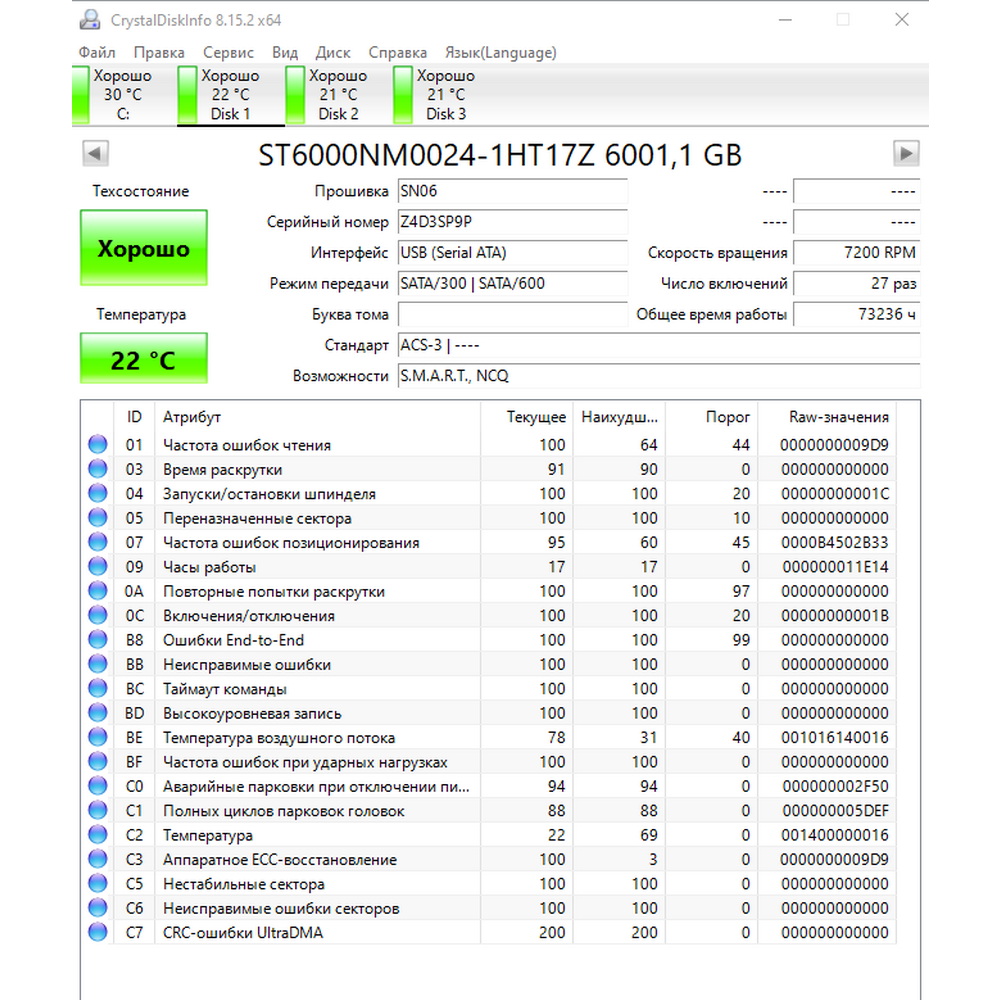The height and width of the screenshot is (1000, 1000).
Task: Click status orb for attribute 04 row
Action: pos(98,493)
